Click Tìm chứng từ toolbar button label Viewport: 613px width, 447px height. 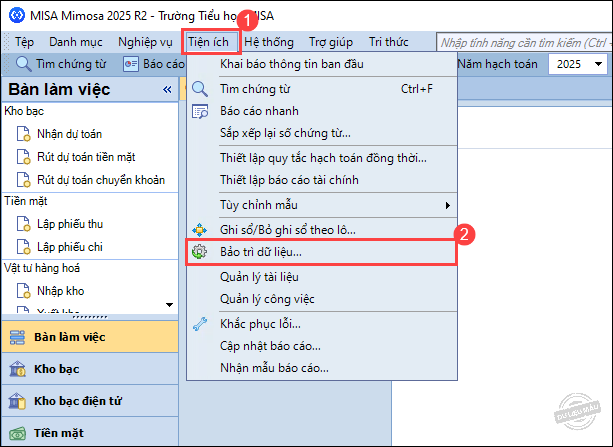click(x=71, y=64)
